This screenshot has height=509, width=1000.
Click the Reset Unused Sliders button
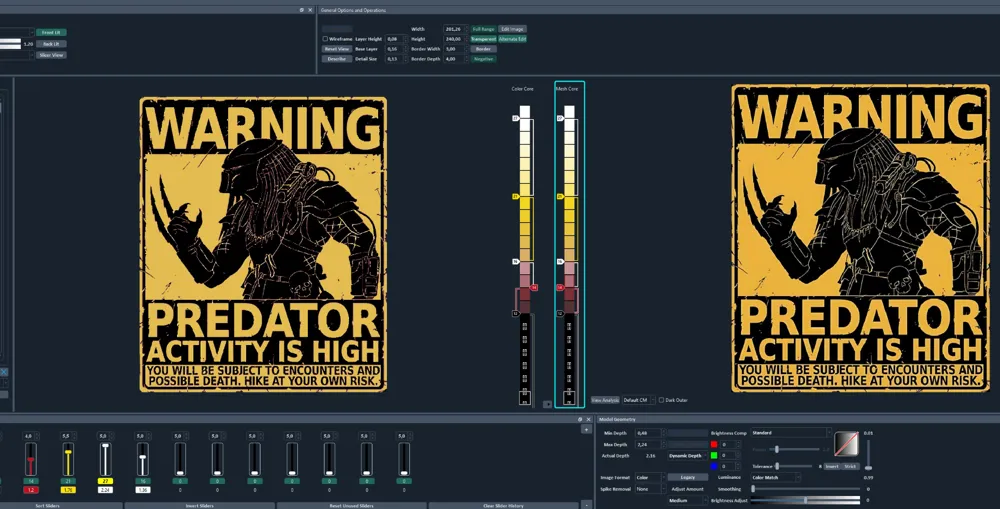(352, 505)
